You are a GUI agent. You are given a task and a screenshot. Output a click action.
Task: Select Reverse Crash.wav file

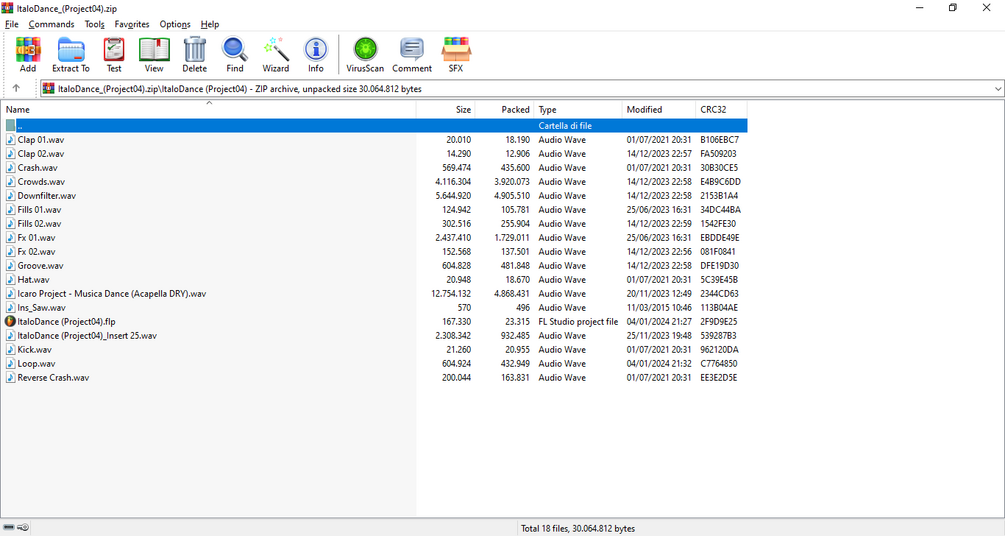53,378
